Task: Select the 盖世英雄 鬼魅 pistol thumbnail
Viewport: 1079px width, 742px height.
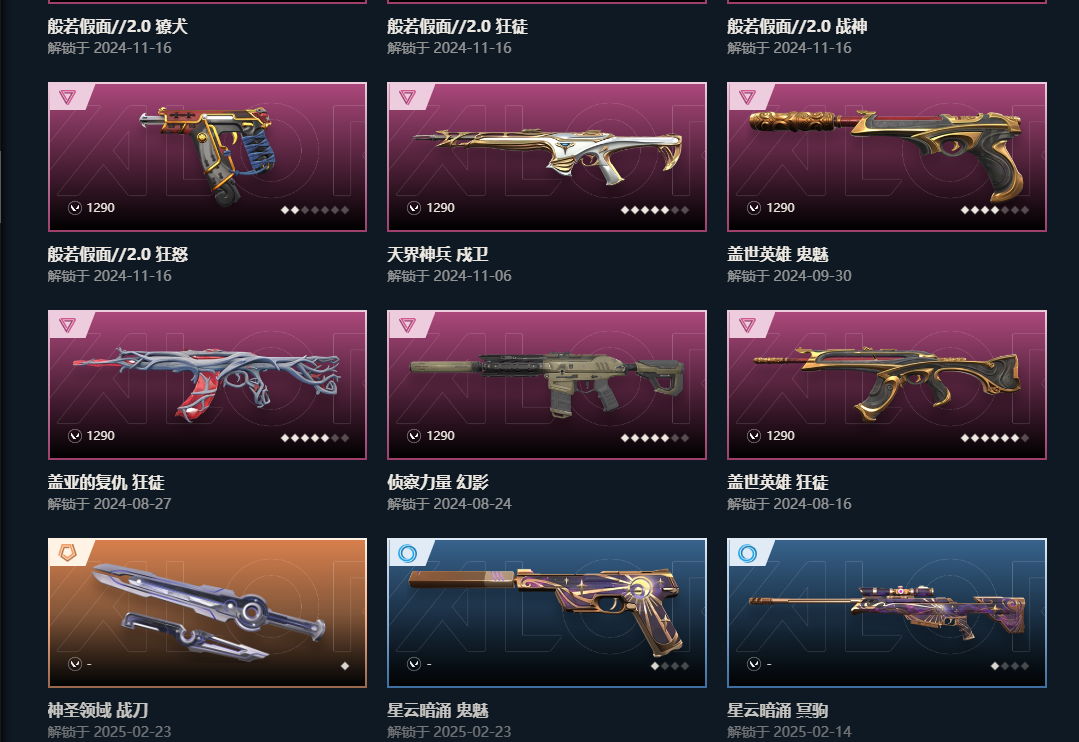Action: pyautogui.click(x=887, y=157)
